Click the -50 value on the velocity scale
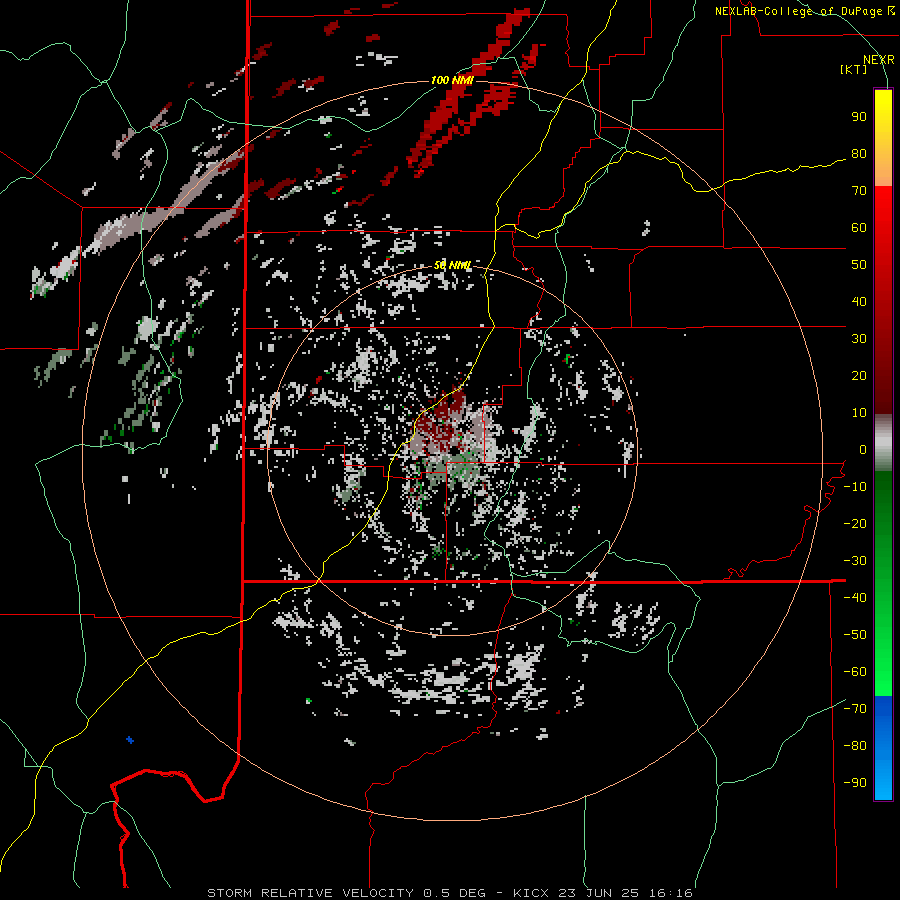 point(855,635)
